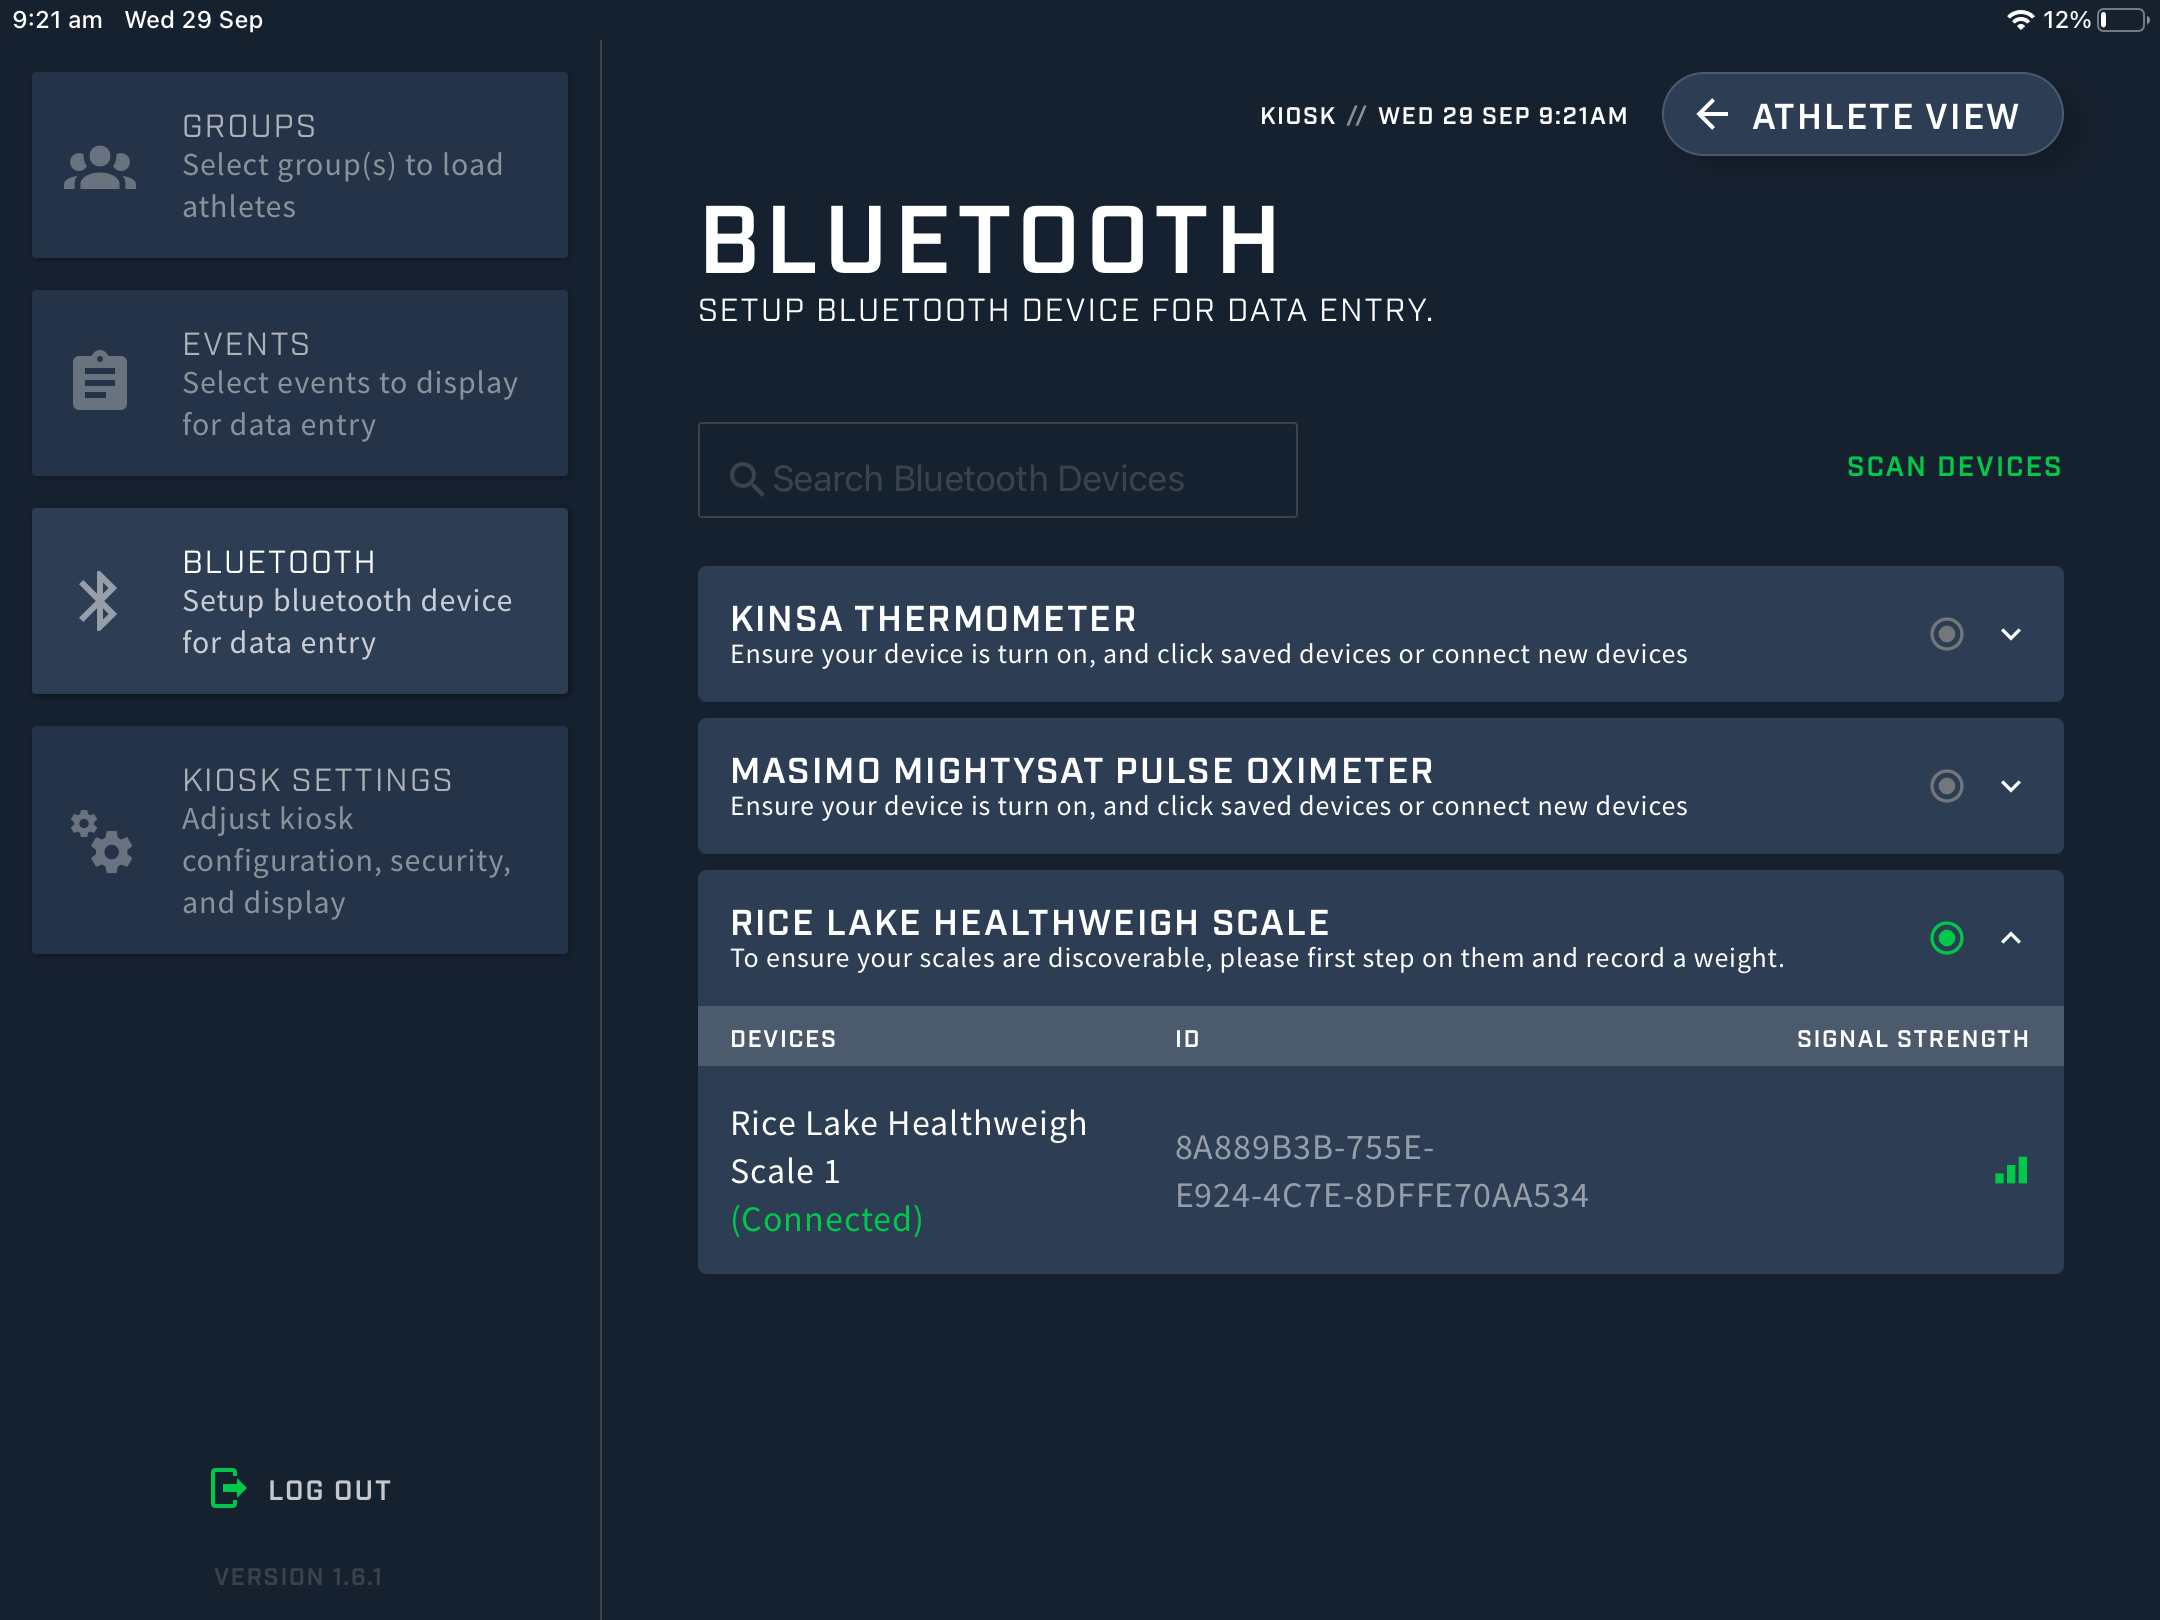Open the Kiosk Settings menu card

[x=300, y=840]
